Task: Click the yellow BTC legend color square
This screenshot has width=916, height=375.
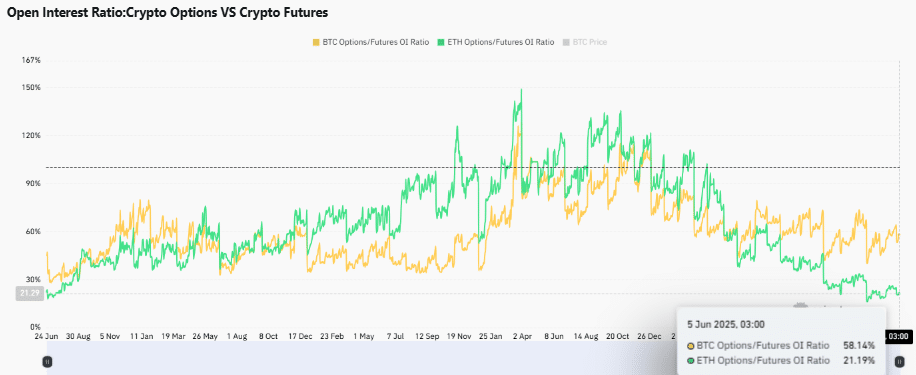Action: click(x=317, y=42)
